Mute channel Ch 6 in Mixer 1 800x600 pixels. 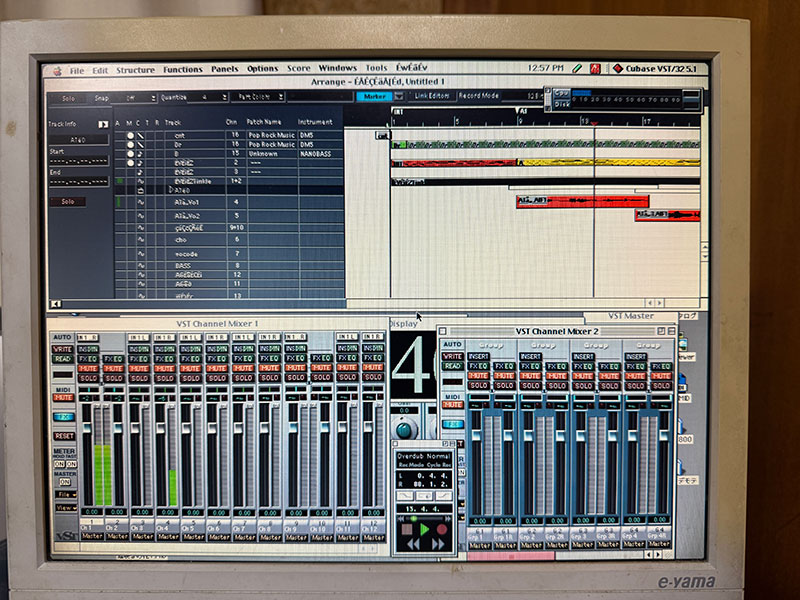(x=217, y=368)
